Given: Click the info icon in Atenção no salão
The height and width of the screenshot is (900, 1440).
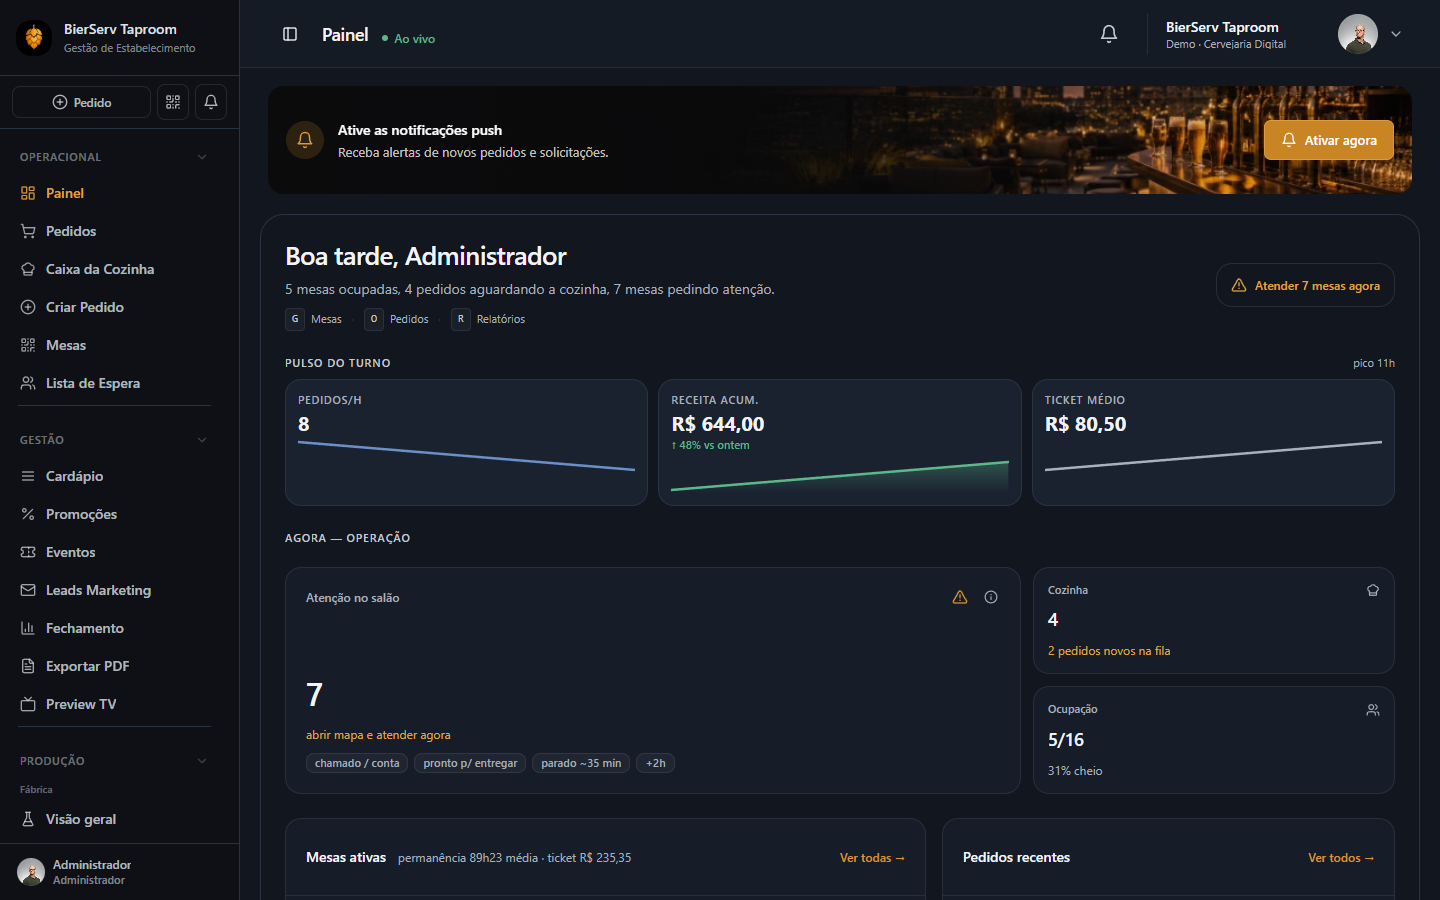Looking at the screenshot, I should pos(991,597).
